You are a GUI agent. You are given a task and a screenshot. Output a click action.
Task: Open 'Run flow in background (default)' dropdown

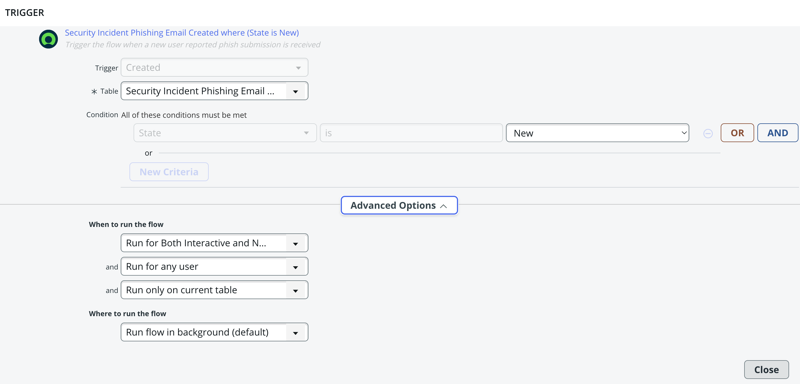point(214,332)
